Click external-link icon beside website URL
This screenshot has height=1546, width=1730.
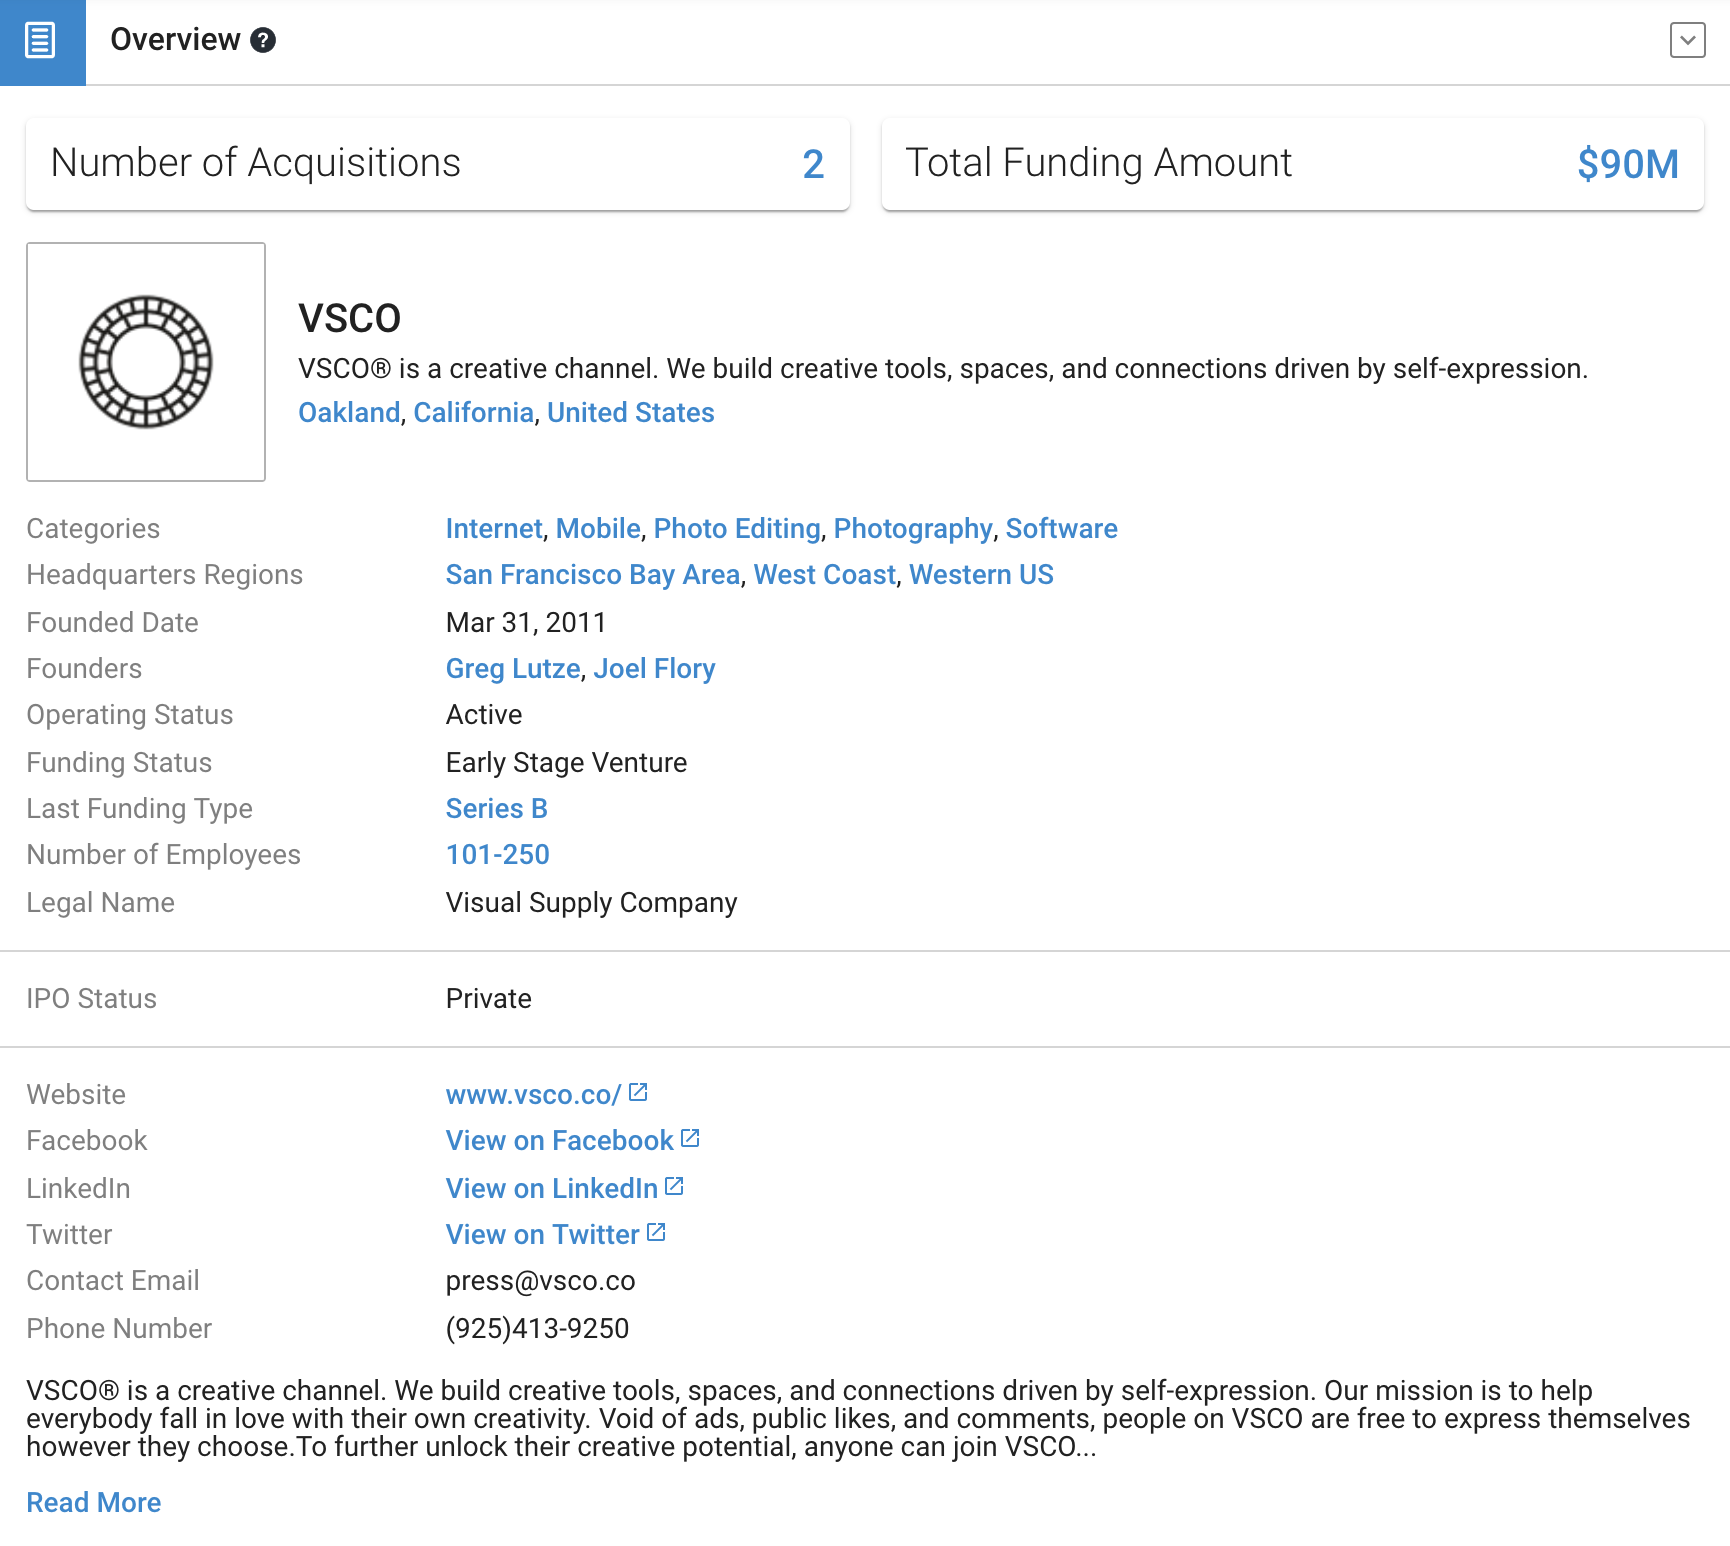click(638, 1092)
